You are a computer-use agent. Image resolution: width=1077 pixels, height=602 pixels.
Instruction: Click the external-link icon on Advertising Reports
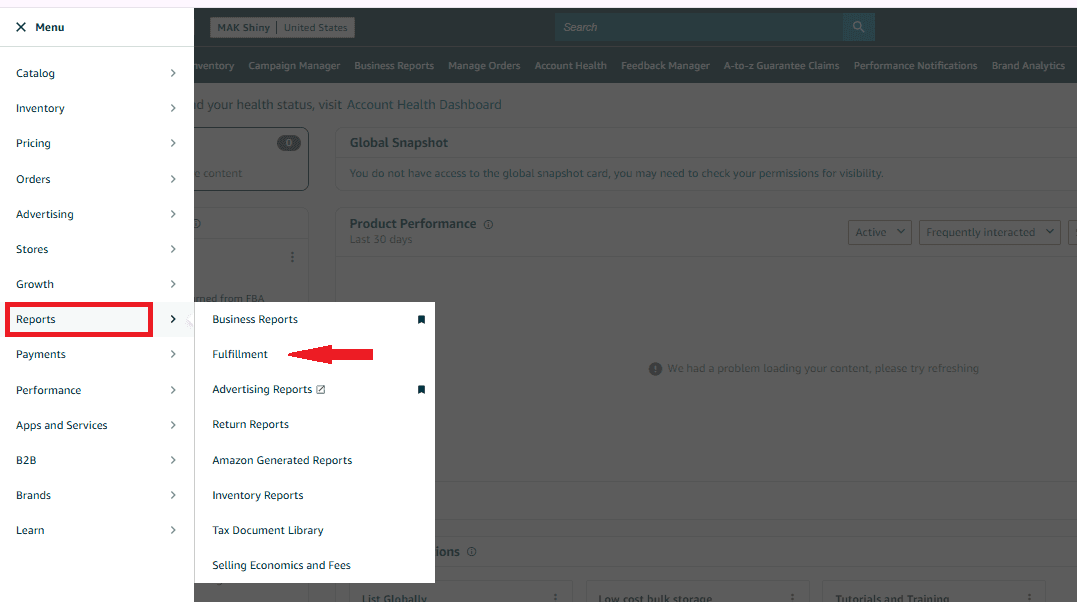320,389
